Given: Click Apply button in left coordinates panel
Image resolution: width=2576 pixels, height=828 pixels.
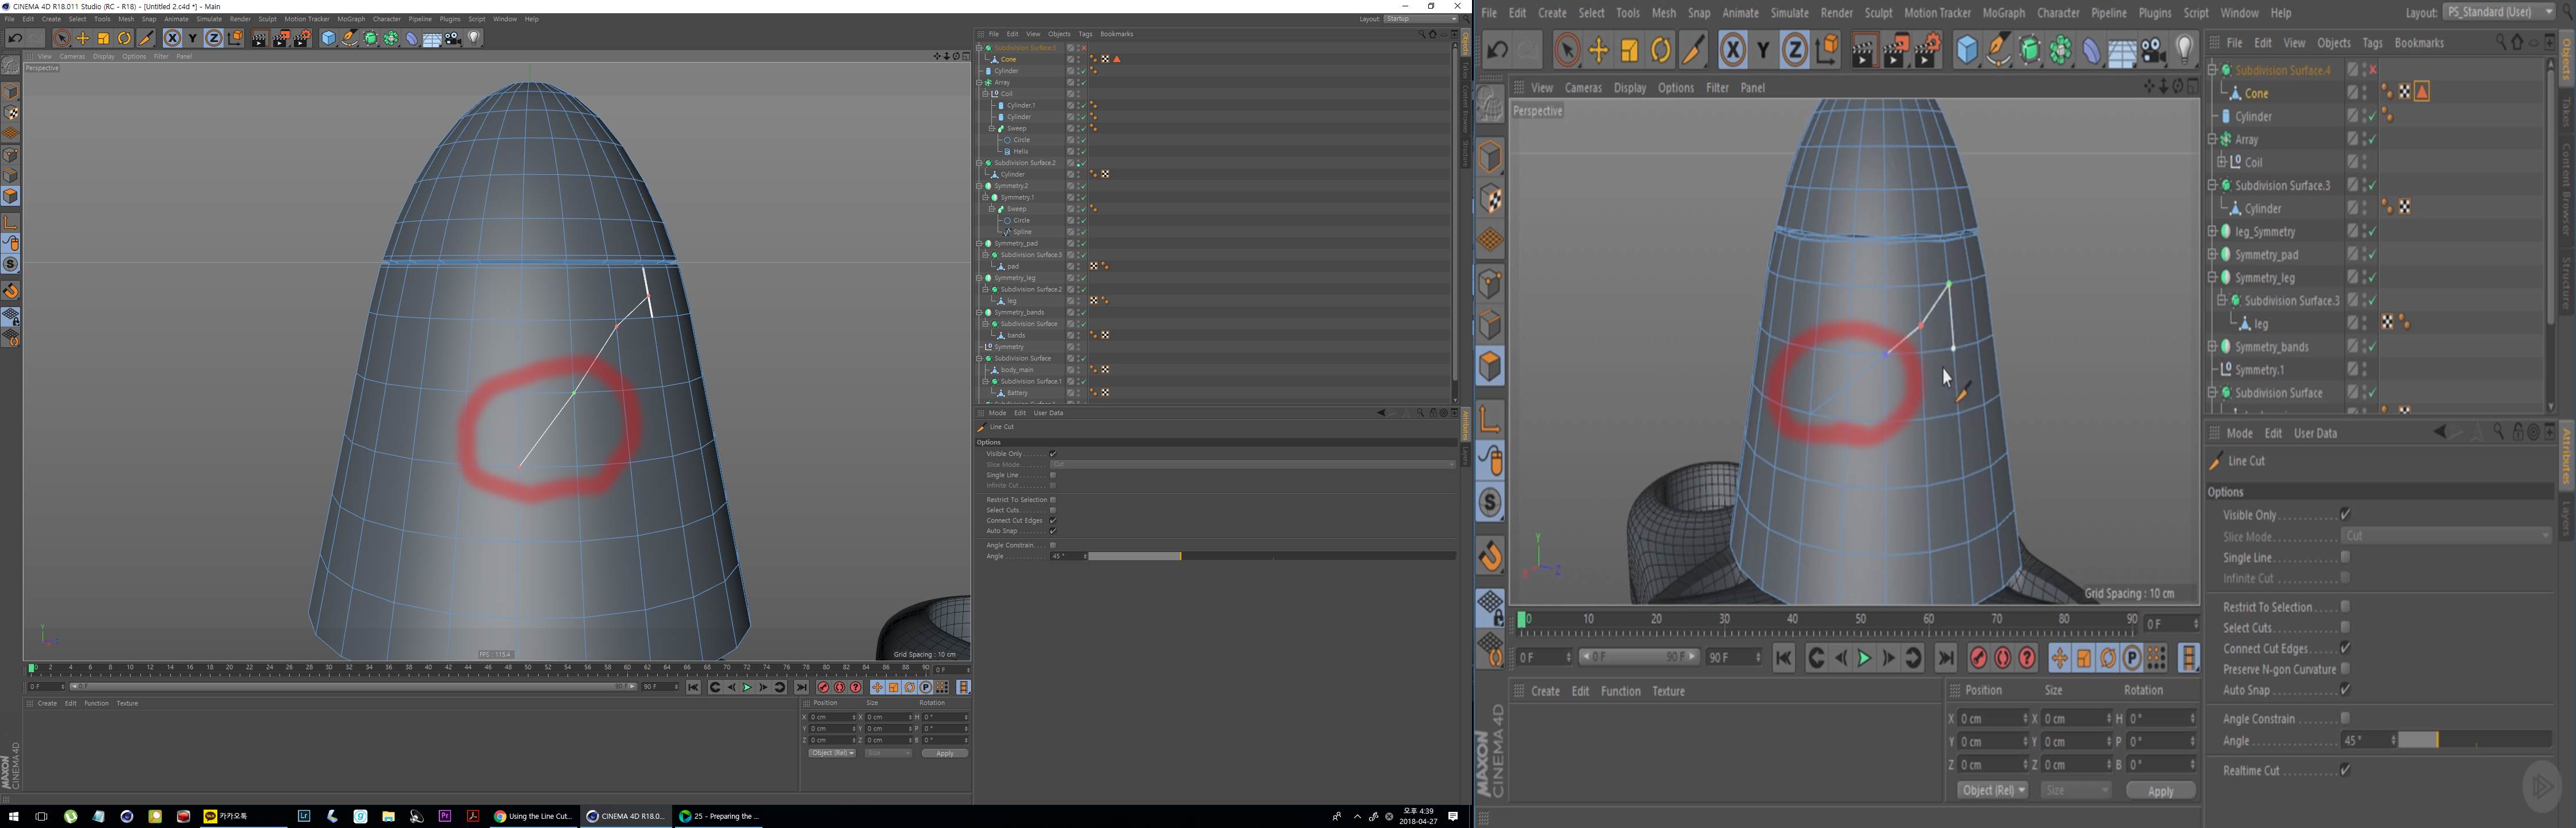Looking at the screenshot, I should [944, 753].
